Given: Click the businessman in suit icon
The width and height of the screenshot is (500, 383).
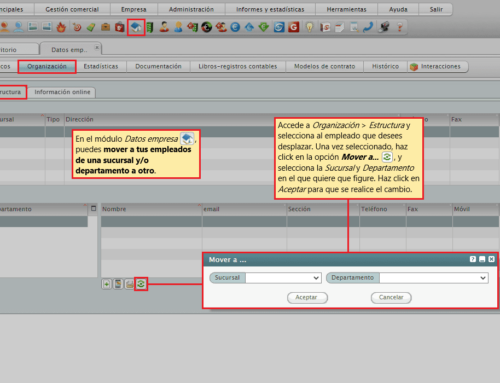Looking at the screenshot, I should [164, 27].
